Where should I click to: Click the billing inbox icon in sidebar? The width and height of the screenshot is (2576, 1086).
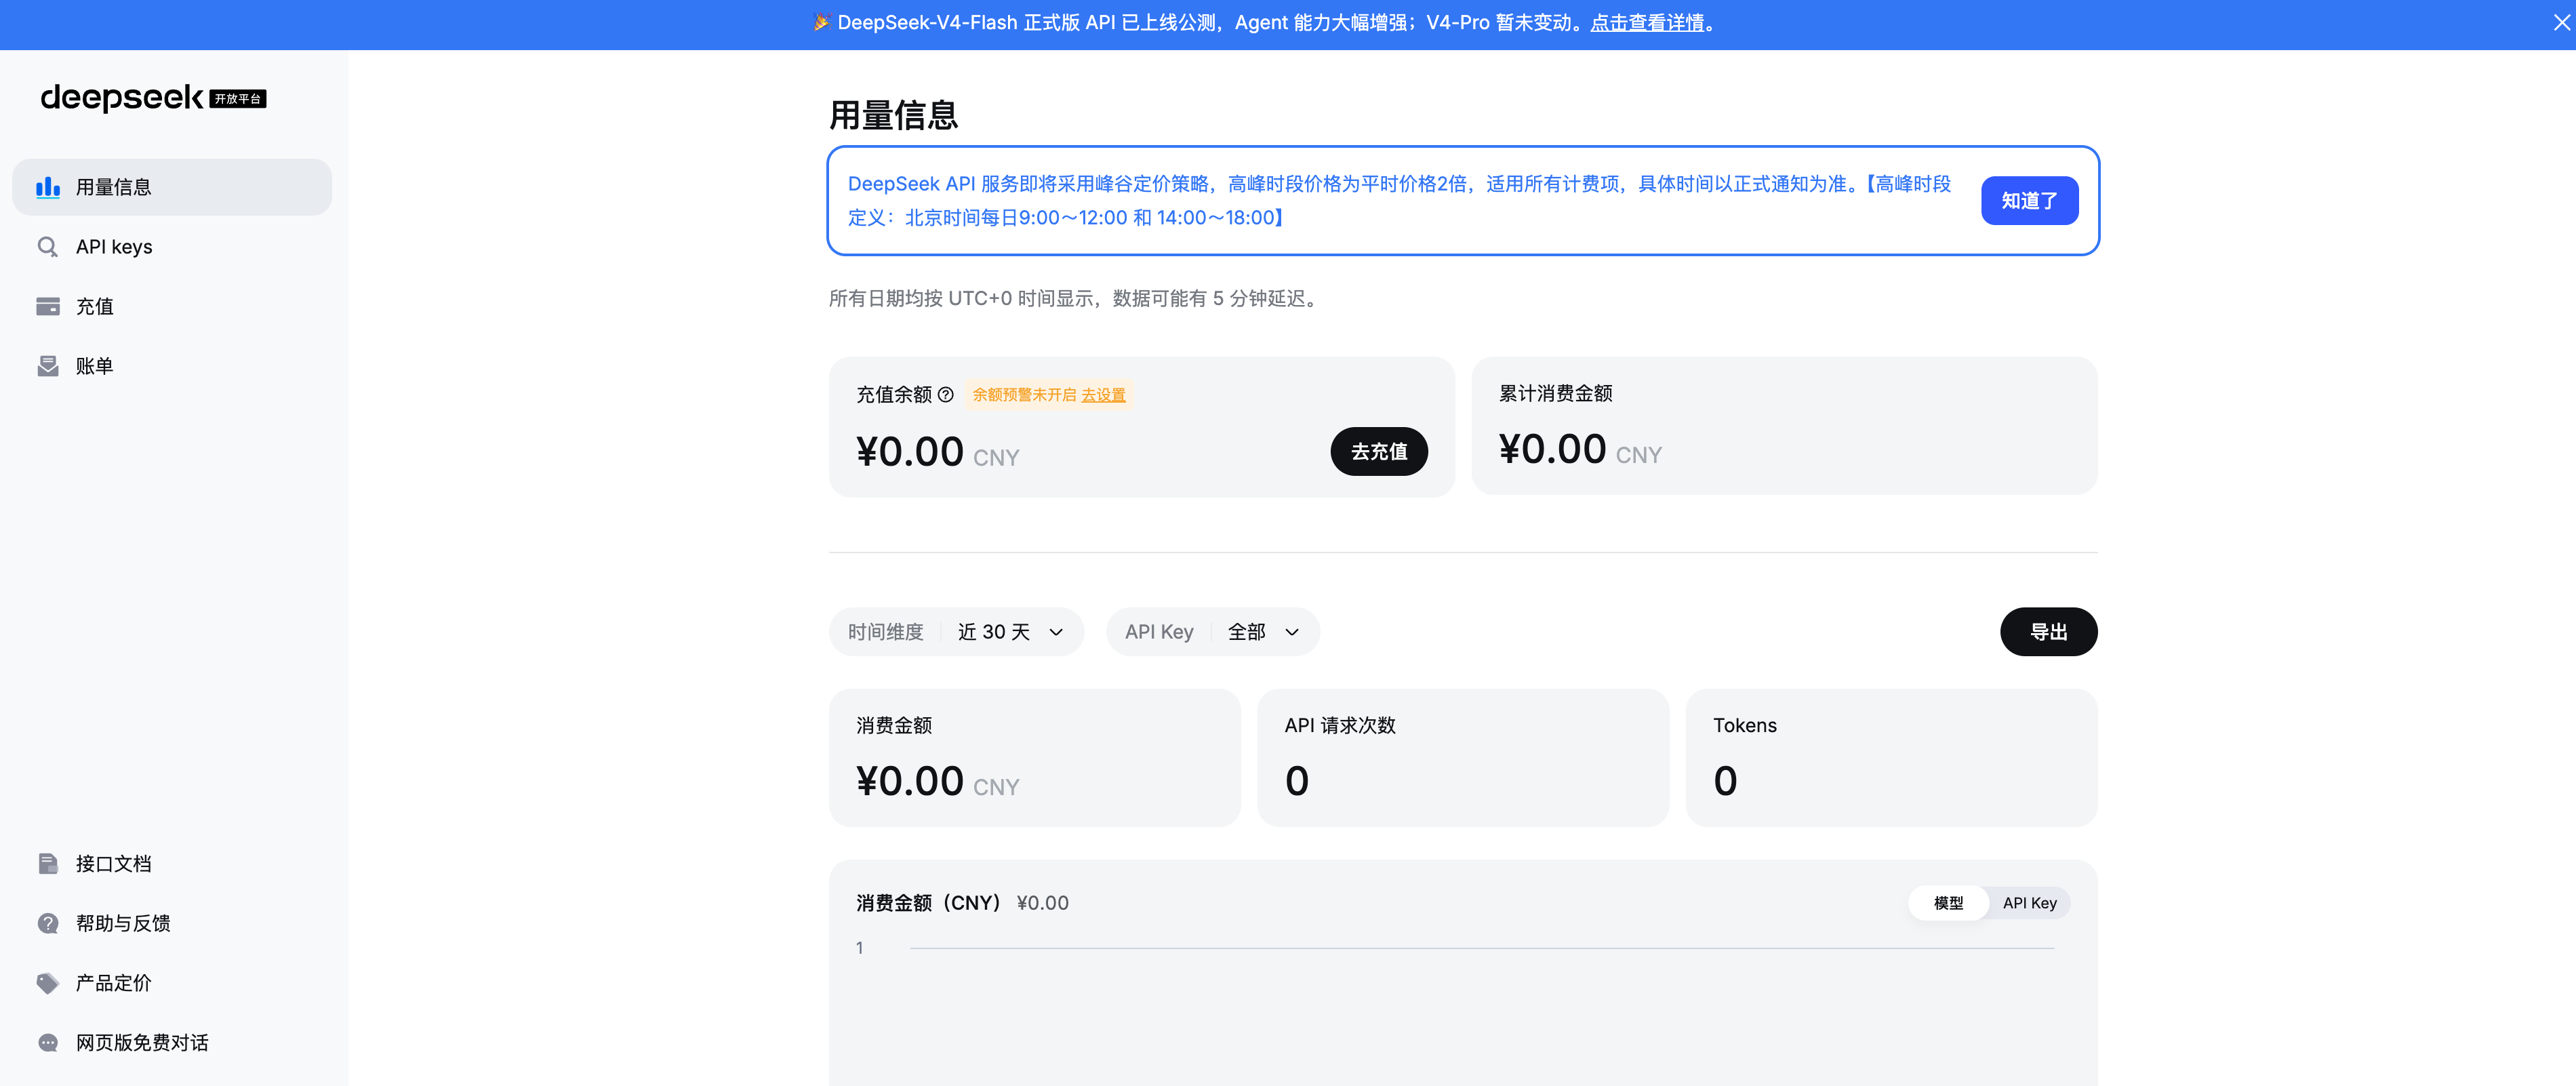[48, 366]
